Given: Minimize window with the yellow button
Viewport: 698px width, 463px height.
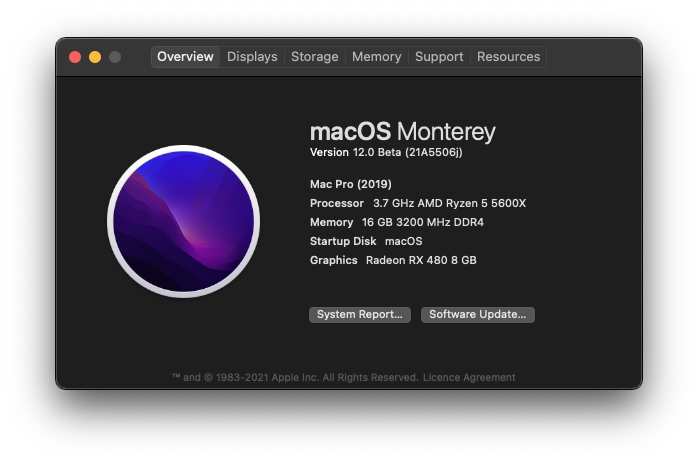Looking at the screenshot, I should [95, 57].
